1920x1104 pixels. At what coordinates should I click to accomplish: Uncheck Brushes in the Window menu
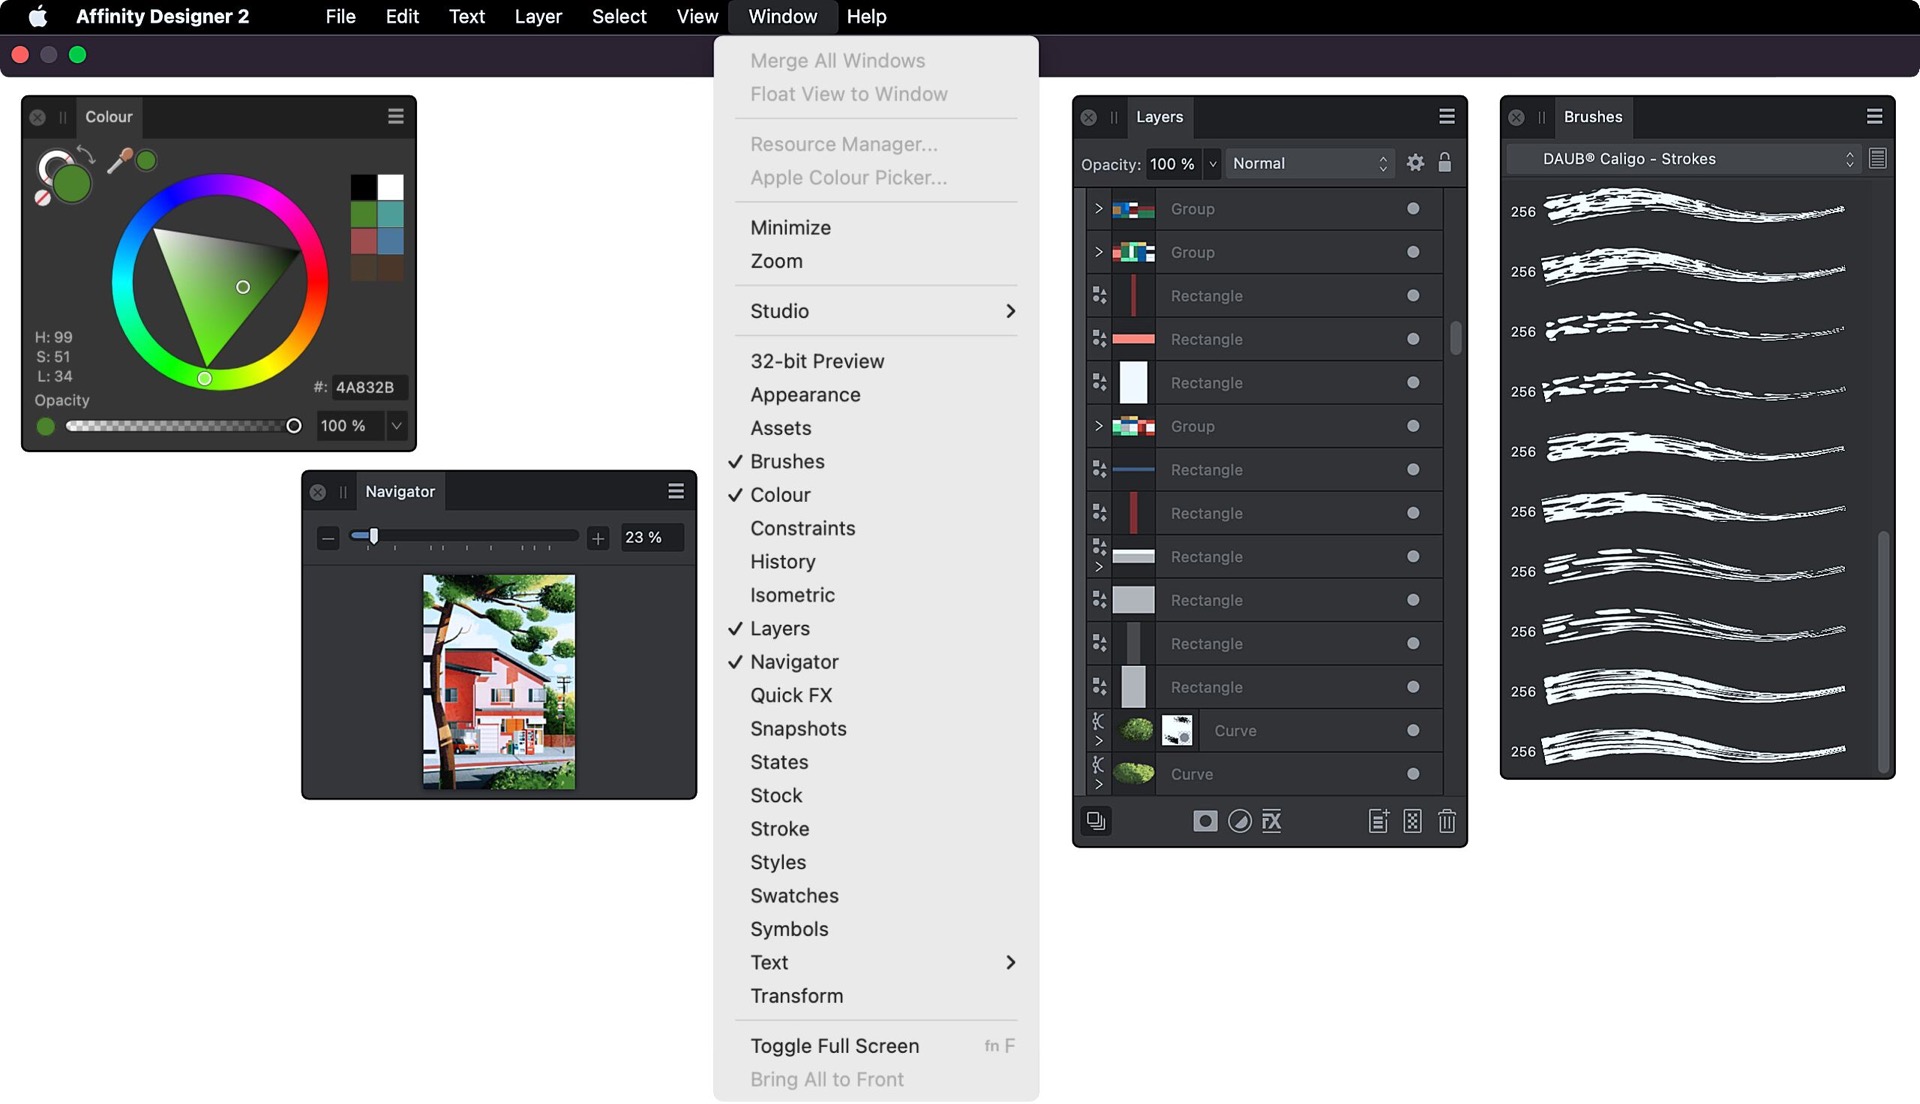(787, 461)
